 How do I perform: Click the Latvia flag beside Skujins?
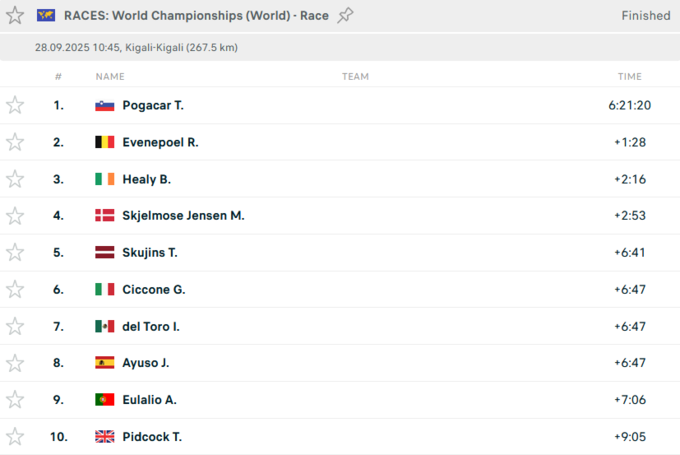[104, 253]
